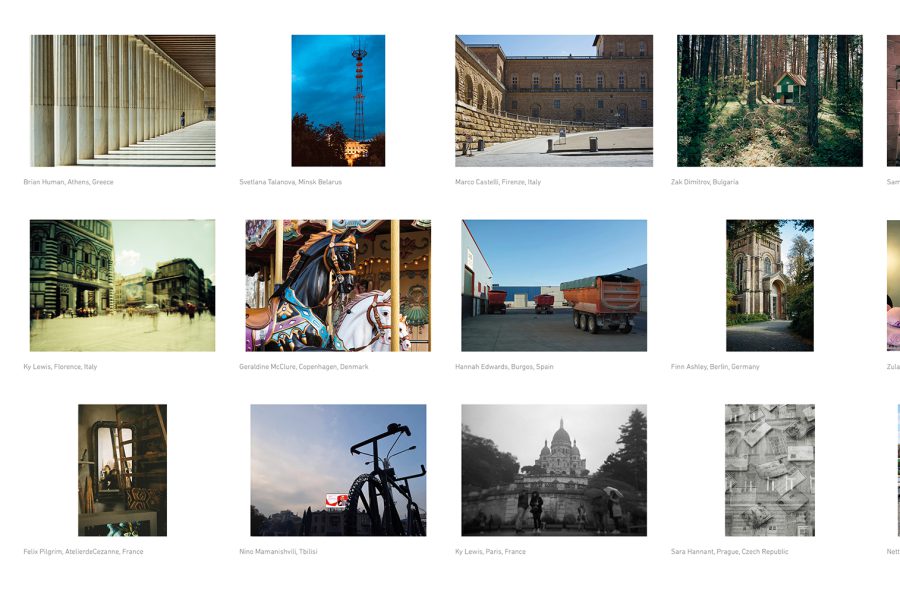Select caption "Finn Ashley, Berlin, Germany"
Screen dimensions: 900x600
pyautogui.click(x=715, y=367)
